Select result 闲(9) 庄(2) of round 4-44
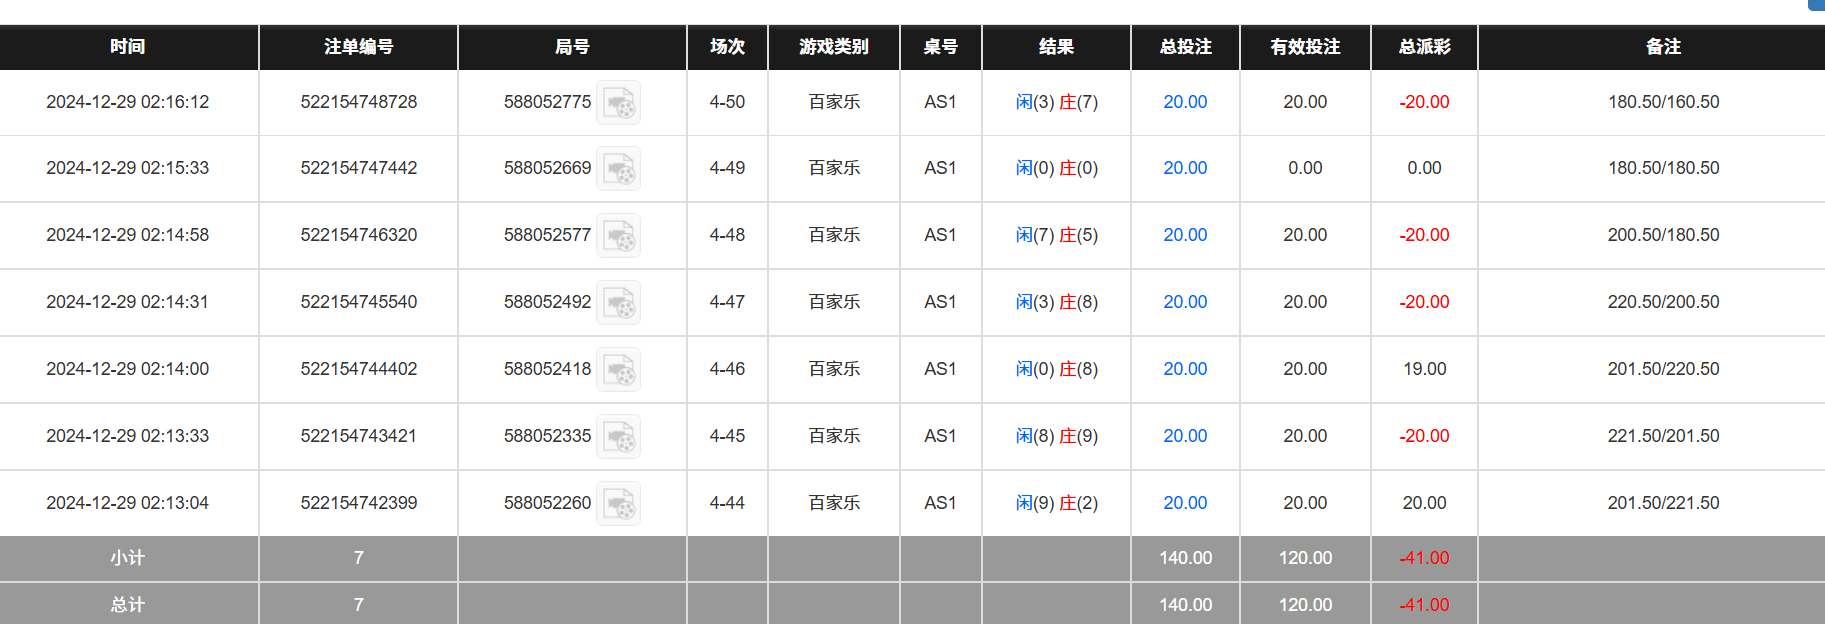The width and height of the screenshot is (1825, 624). (1056, 503)
